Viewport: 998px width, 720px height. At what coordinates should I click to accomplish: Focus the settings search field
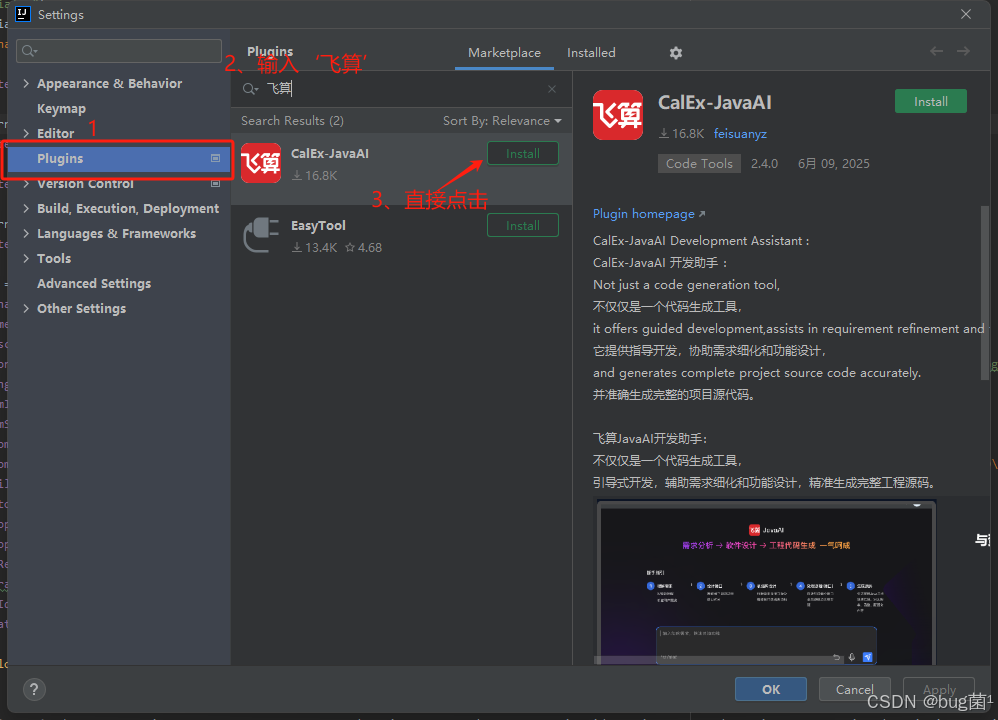pos(119,51)
